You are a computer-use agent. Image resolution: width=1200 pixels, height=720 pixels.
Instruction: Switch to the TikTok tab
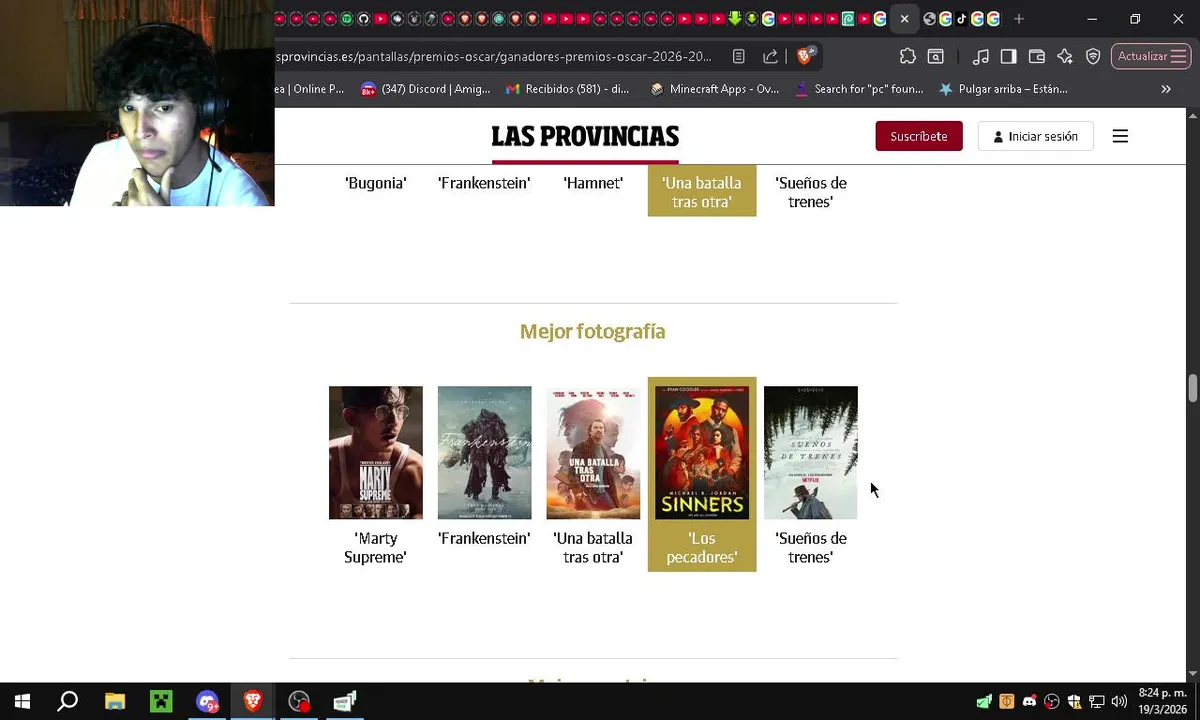[961, 19]
